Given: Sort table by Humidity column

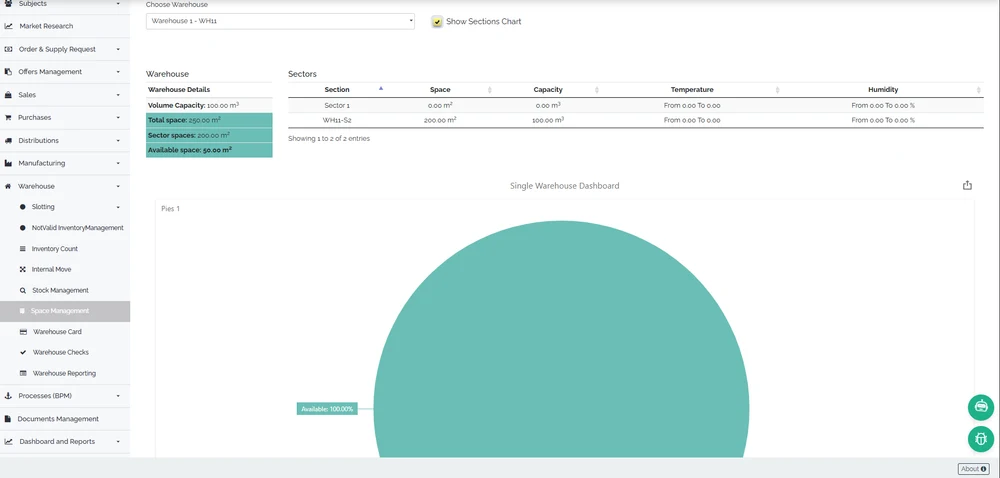Looking at the screenshot, I should pyautogui.click(x=883, y=90).
